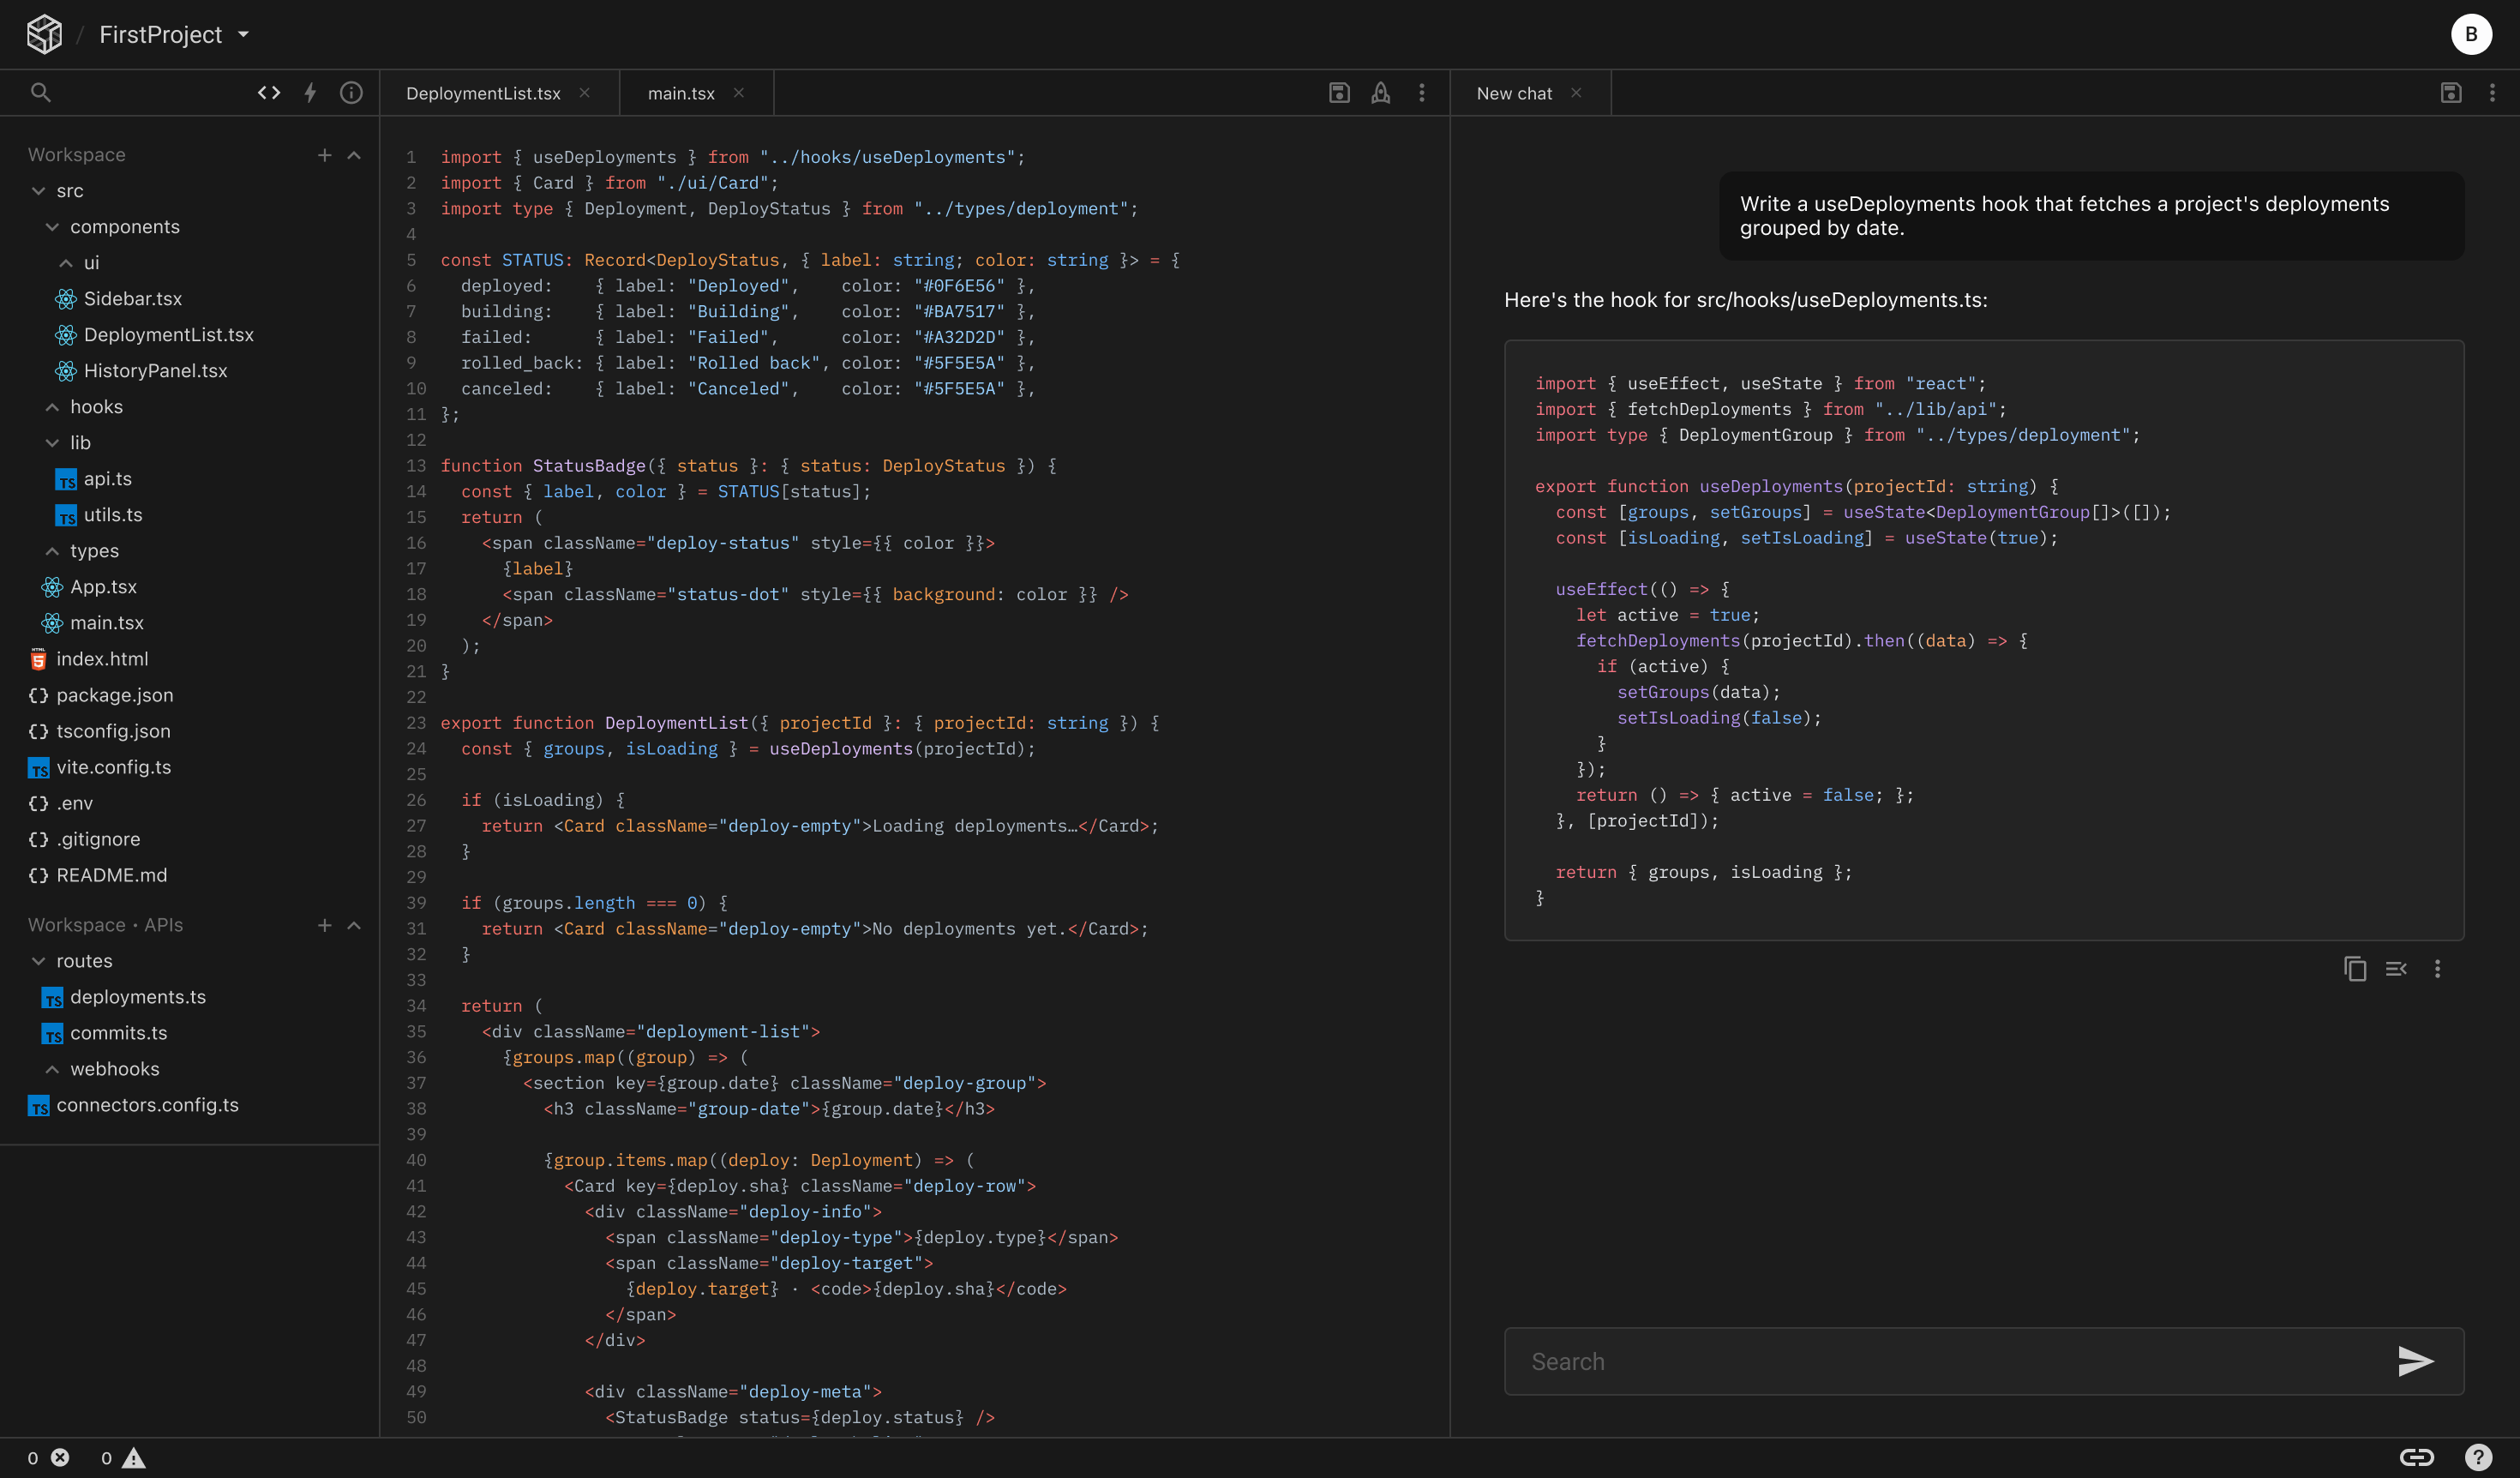Click the warnings count icon
Screen dimensions: 2520x1478
(x=134, y=1457)
